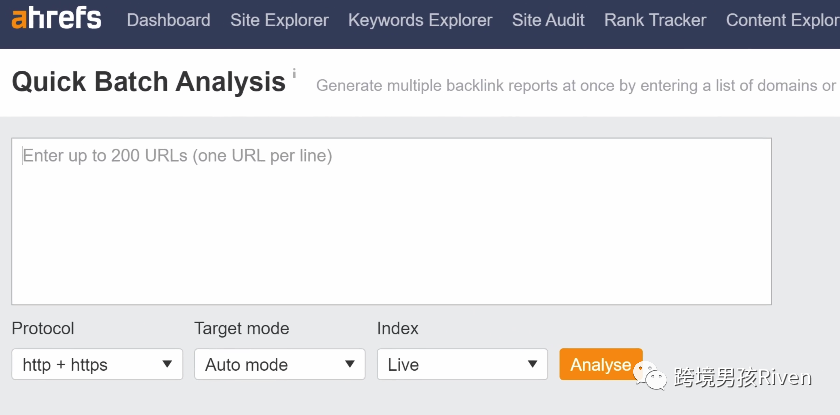The image size is (840, 415).
Task: Open the Dashboard menu item
Action: click(x=168, y=20)
